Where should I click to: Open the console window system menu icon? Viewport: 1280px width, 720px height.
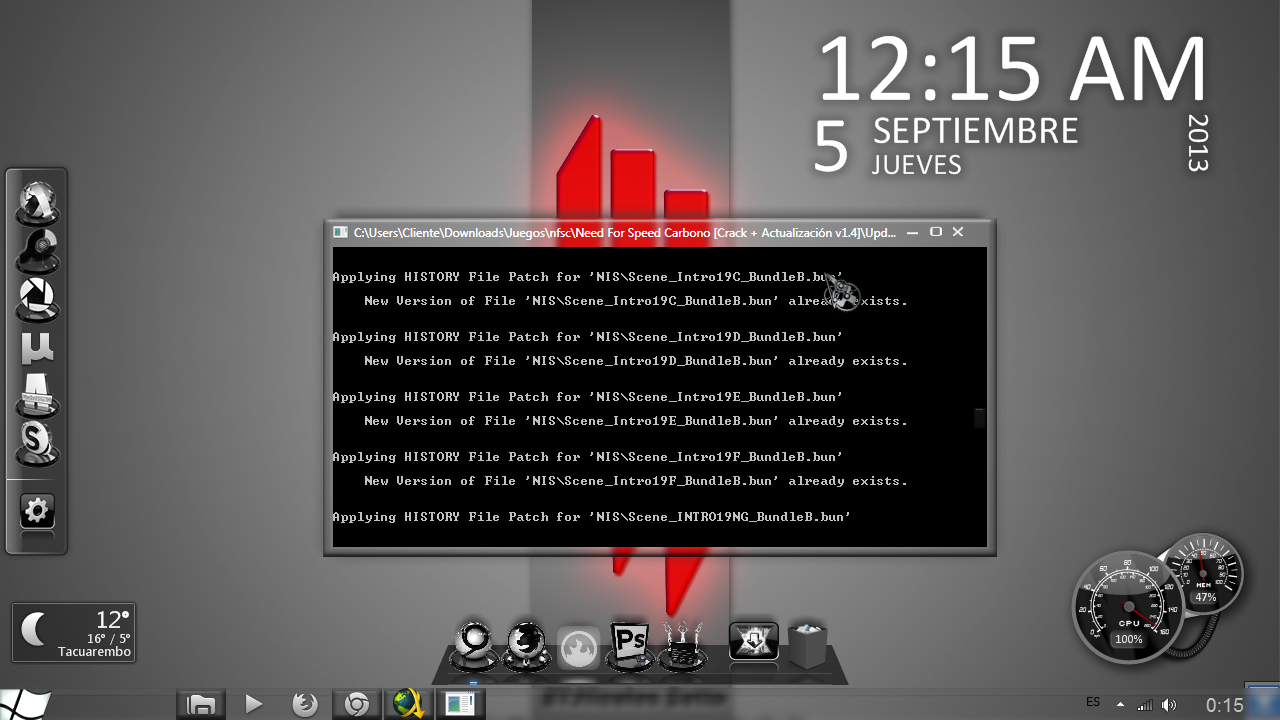pos(341,232)
